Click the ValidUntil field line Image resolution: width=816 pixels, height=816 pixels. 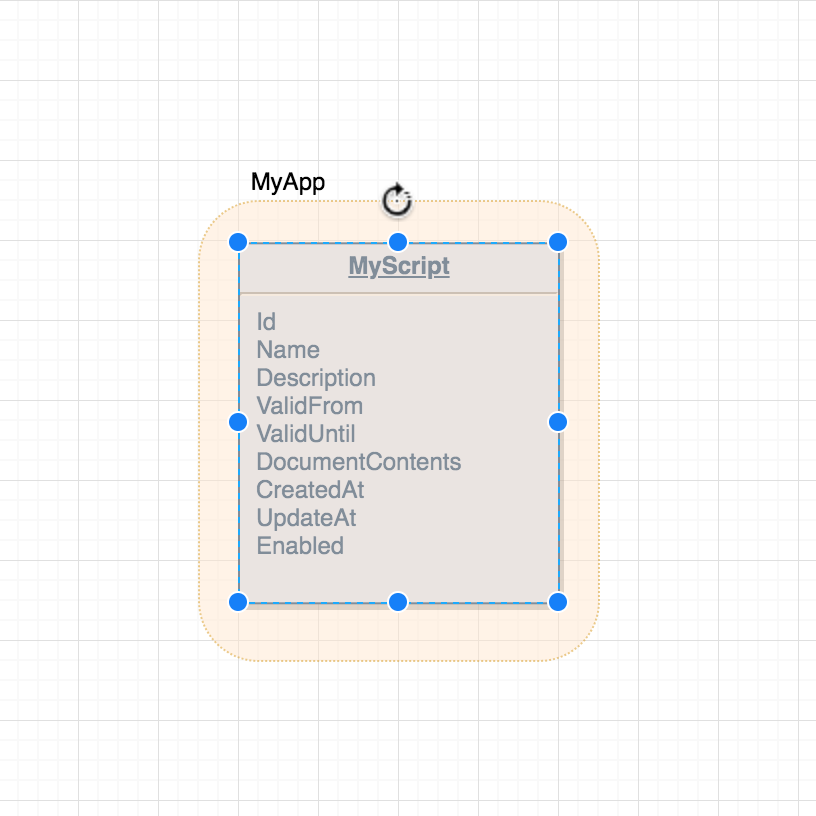click(306, 434)
